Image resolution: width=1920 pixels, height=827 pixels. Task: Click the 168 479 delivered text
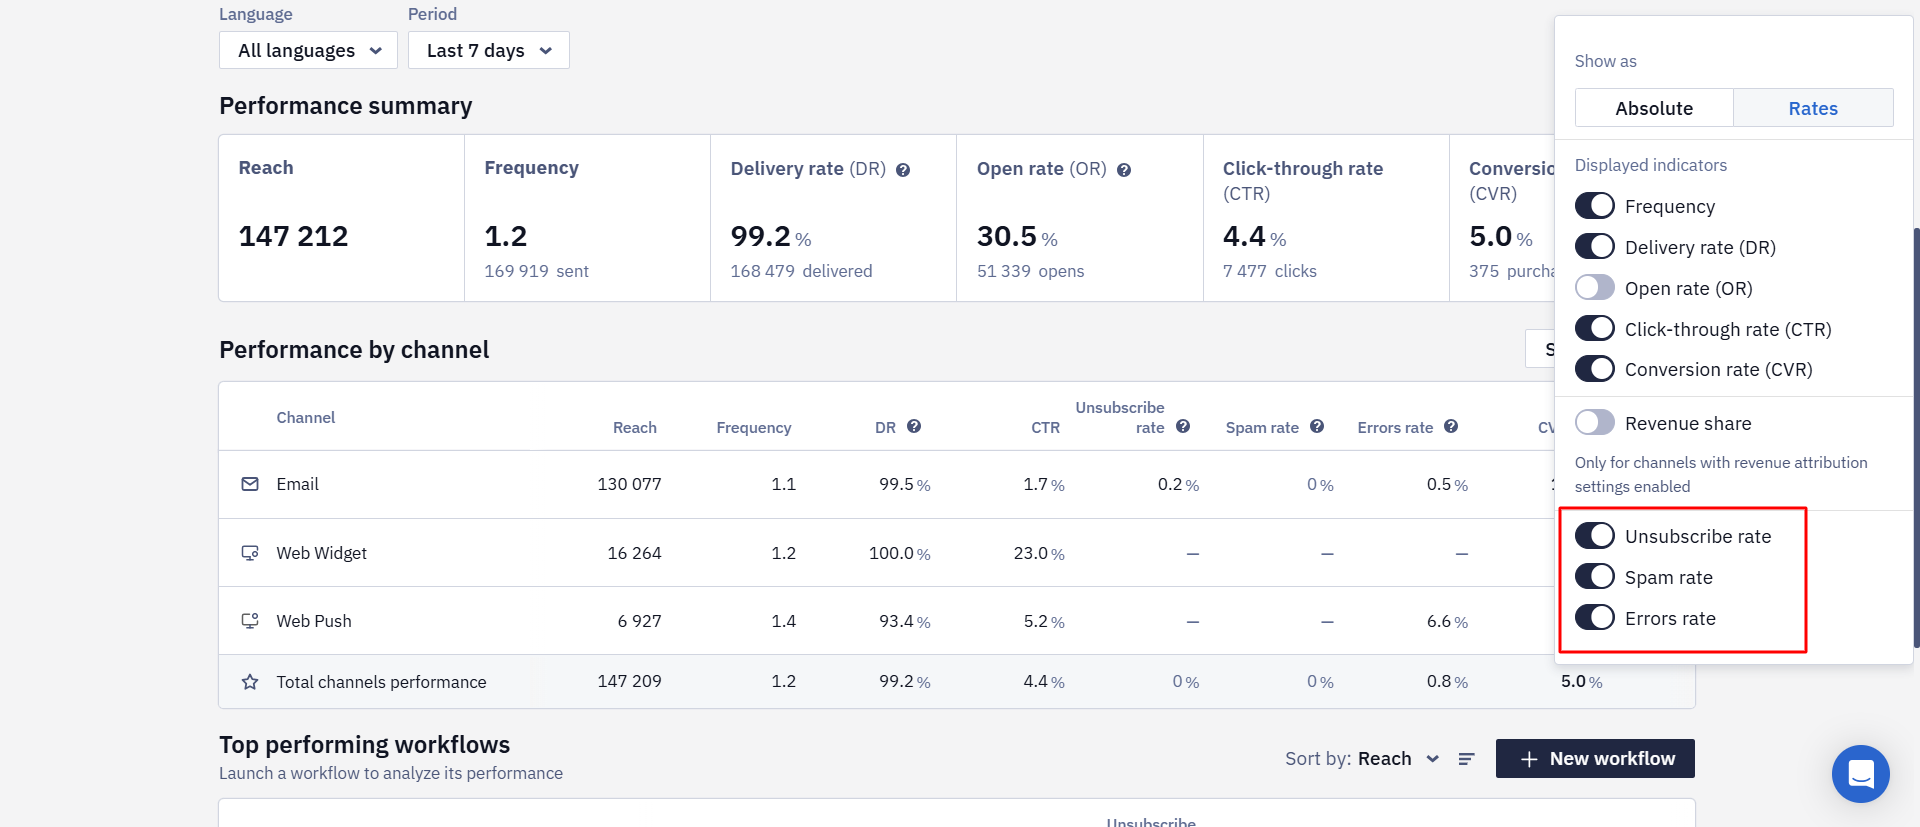[801, 271]
